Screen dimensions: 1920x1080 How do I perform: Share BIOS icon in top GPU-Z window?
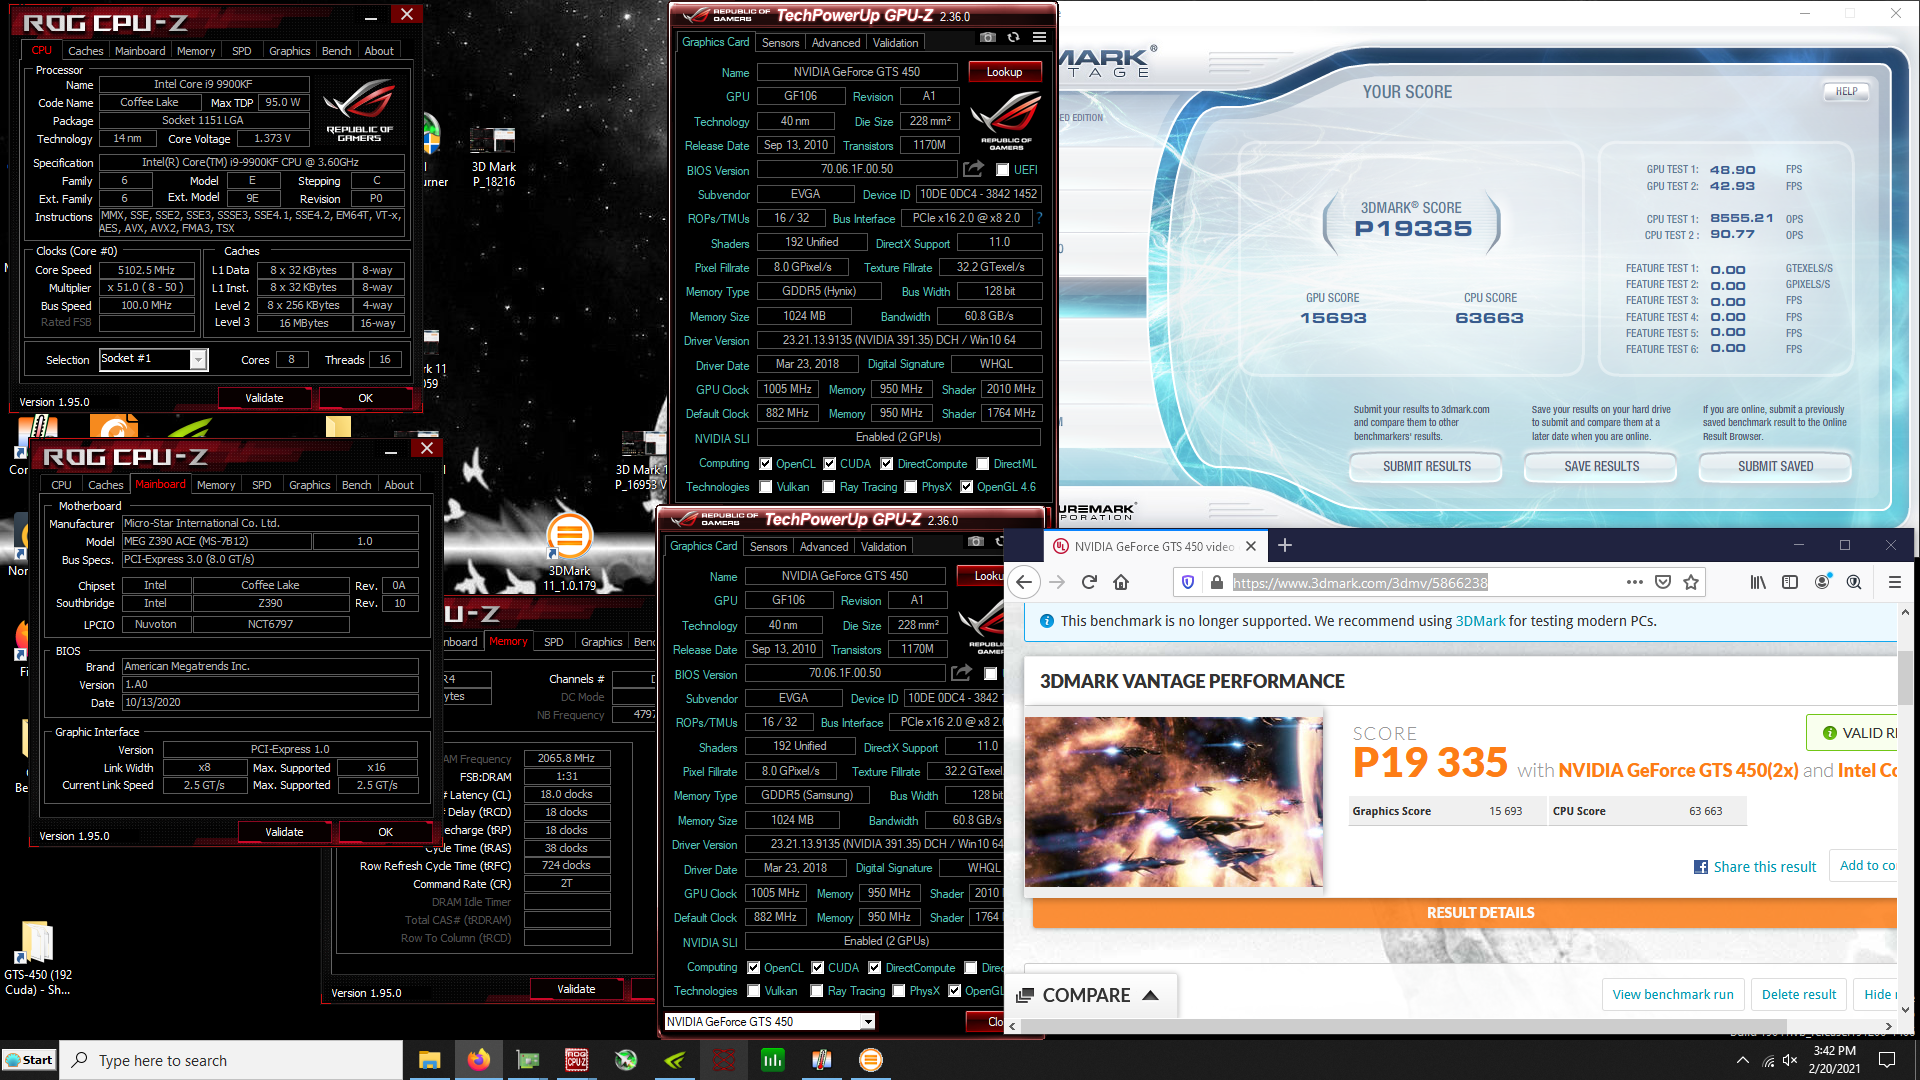pyautogui.click(x=973, y=169)
